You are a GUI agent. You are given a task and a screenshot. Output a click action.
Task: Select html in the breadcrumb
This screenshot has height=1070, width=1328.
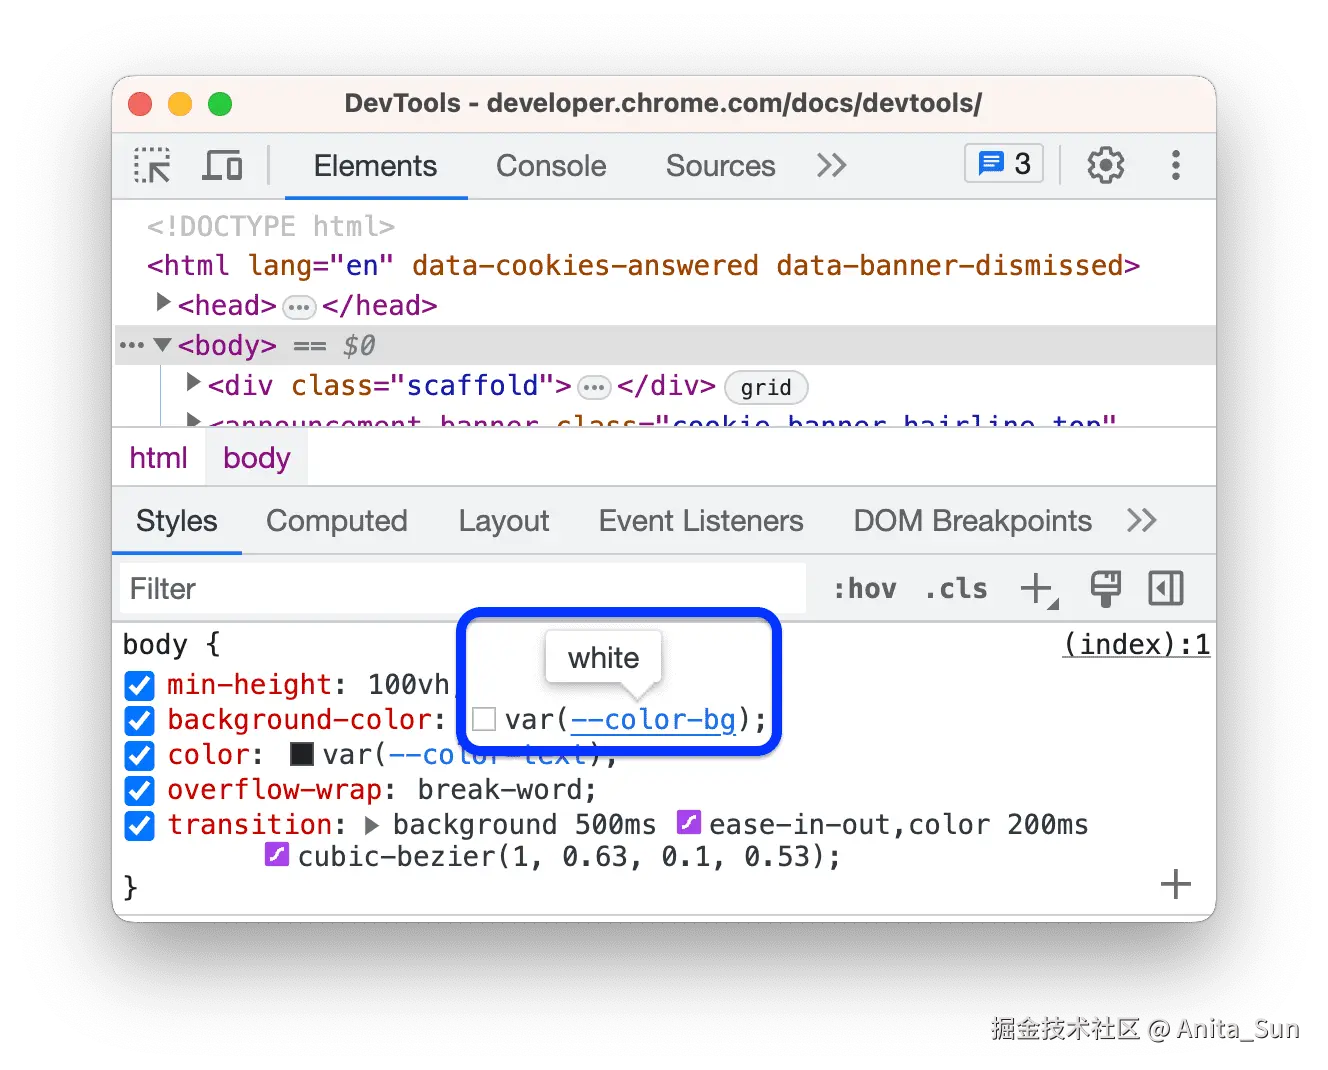click(158, 458)
